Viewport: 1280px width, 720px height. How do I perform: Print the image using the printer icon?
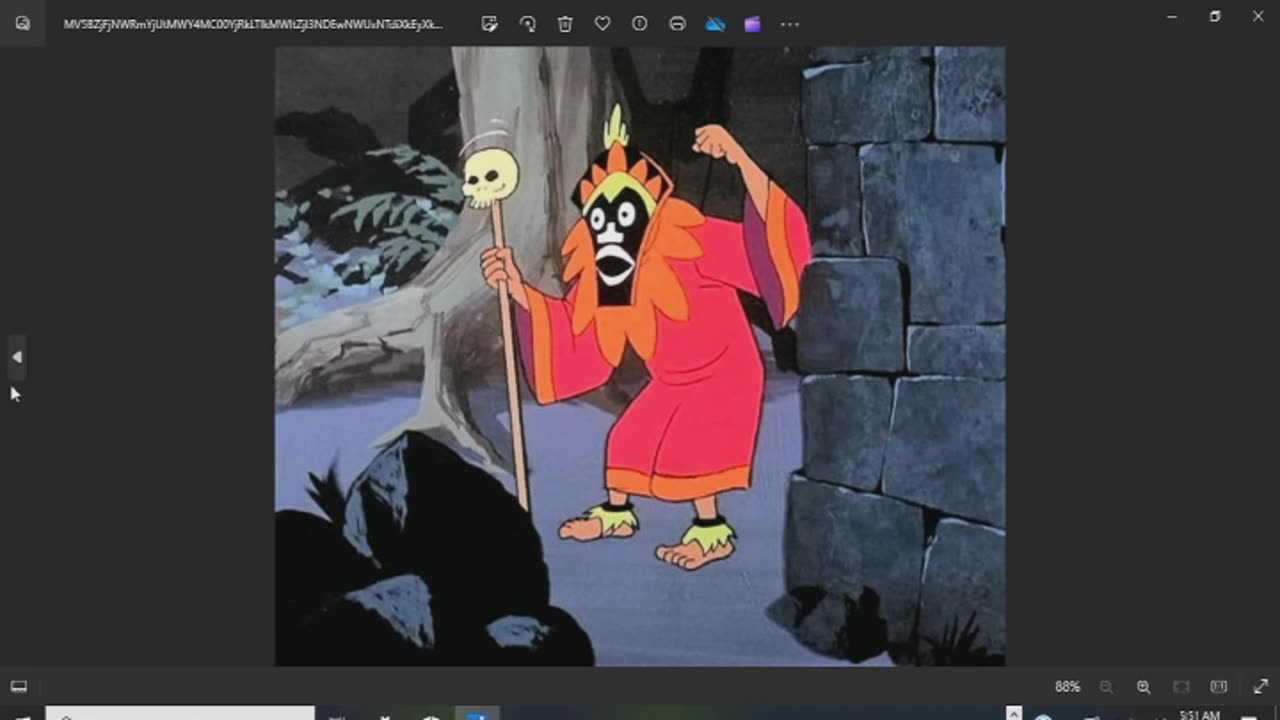click(677, 24)
